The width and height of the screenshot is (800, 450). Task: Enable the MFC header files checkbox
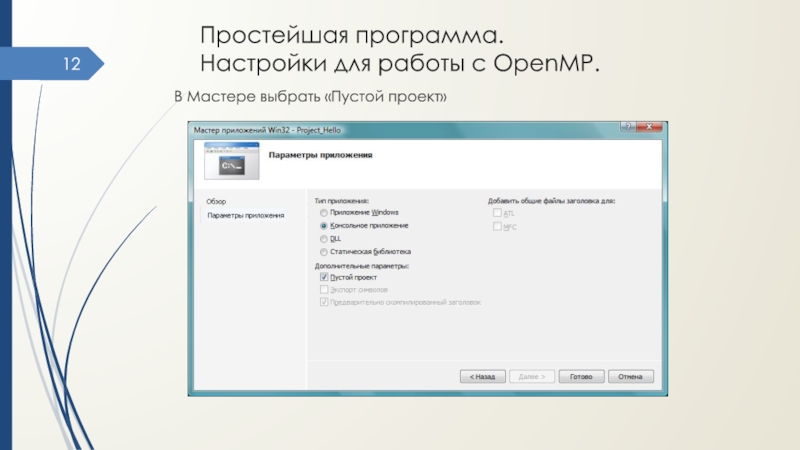[496, 227]
